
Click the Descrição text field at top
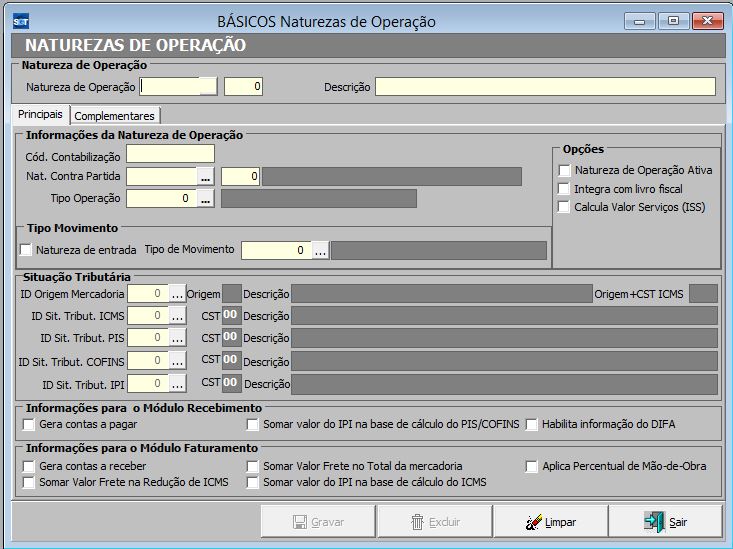(545, 87)
